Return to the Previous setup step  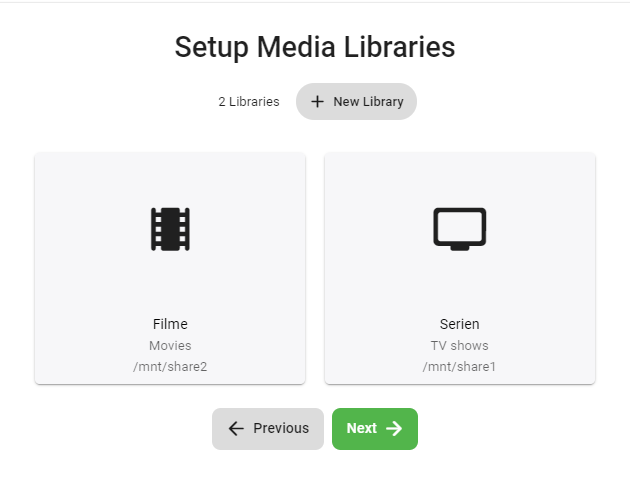[x=268, y=429]
